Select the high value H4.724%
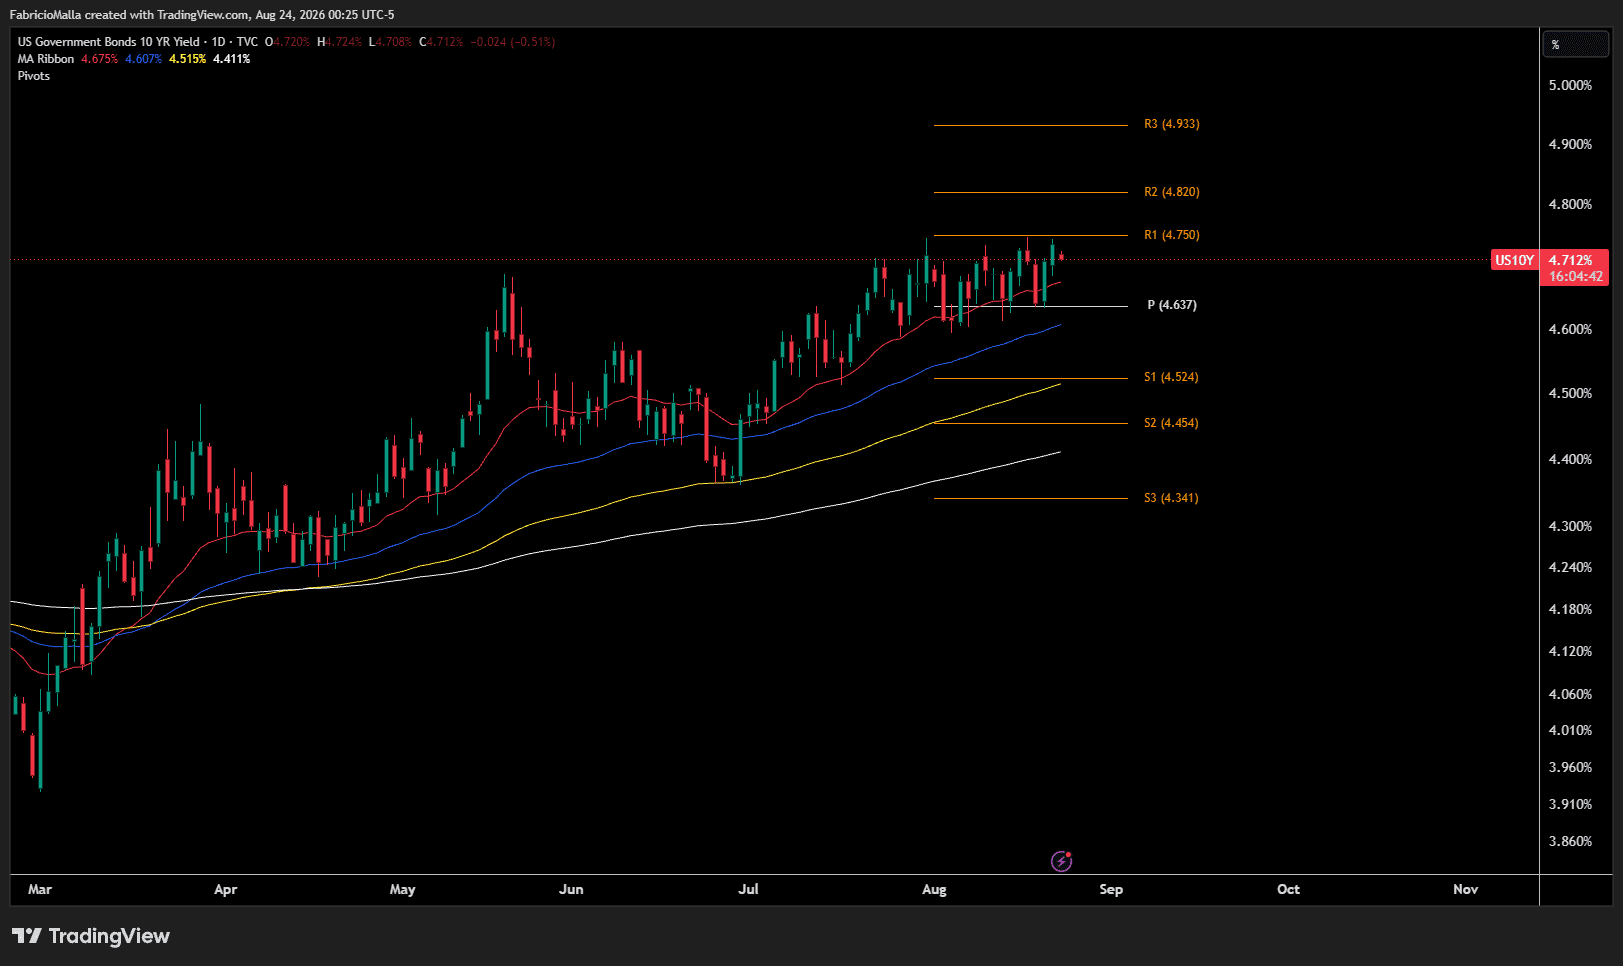The height and width of the screenshot is (966, 1623). tap(340, 42)
